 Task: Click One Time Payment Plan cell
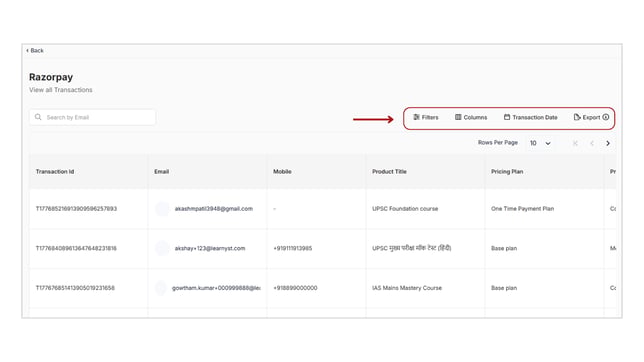[522, 209]
